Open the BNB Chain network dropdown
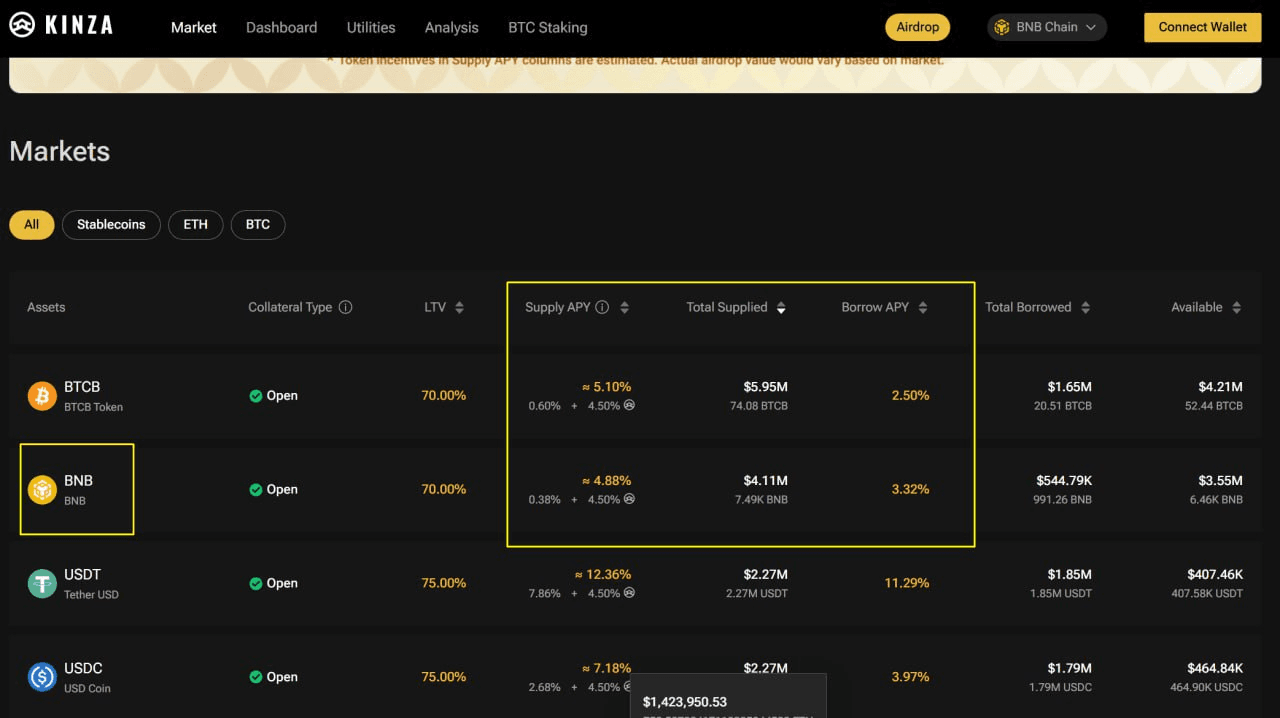1280x718 pixels. tap(1046, 27)
